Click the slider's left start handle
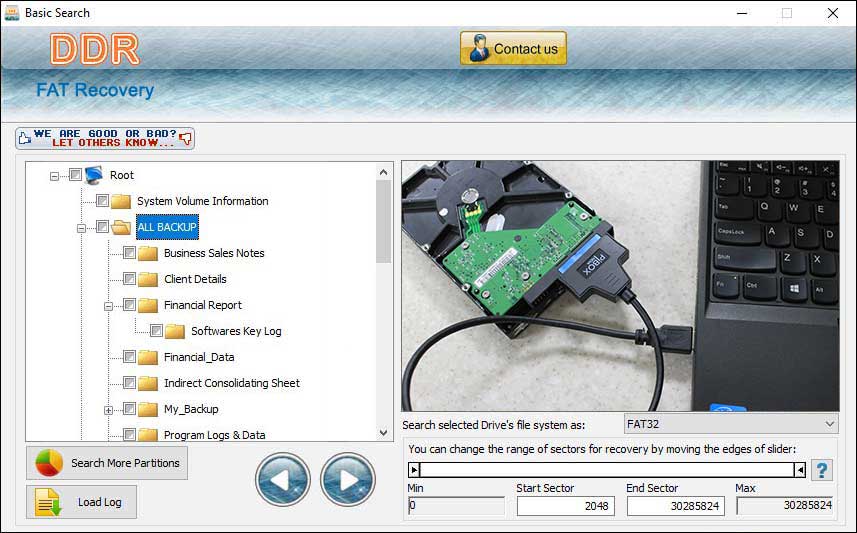Image resolution: width=857 pixels, height=533 pixels. (x=414, y=470)
